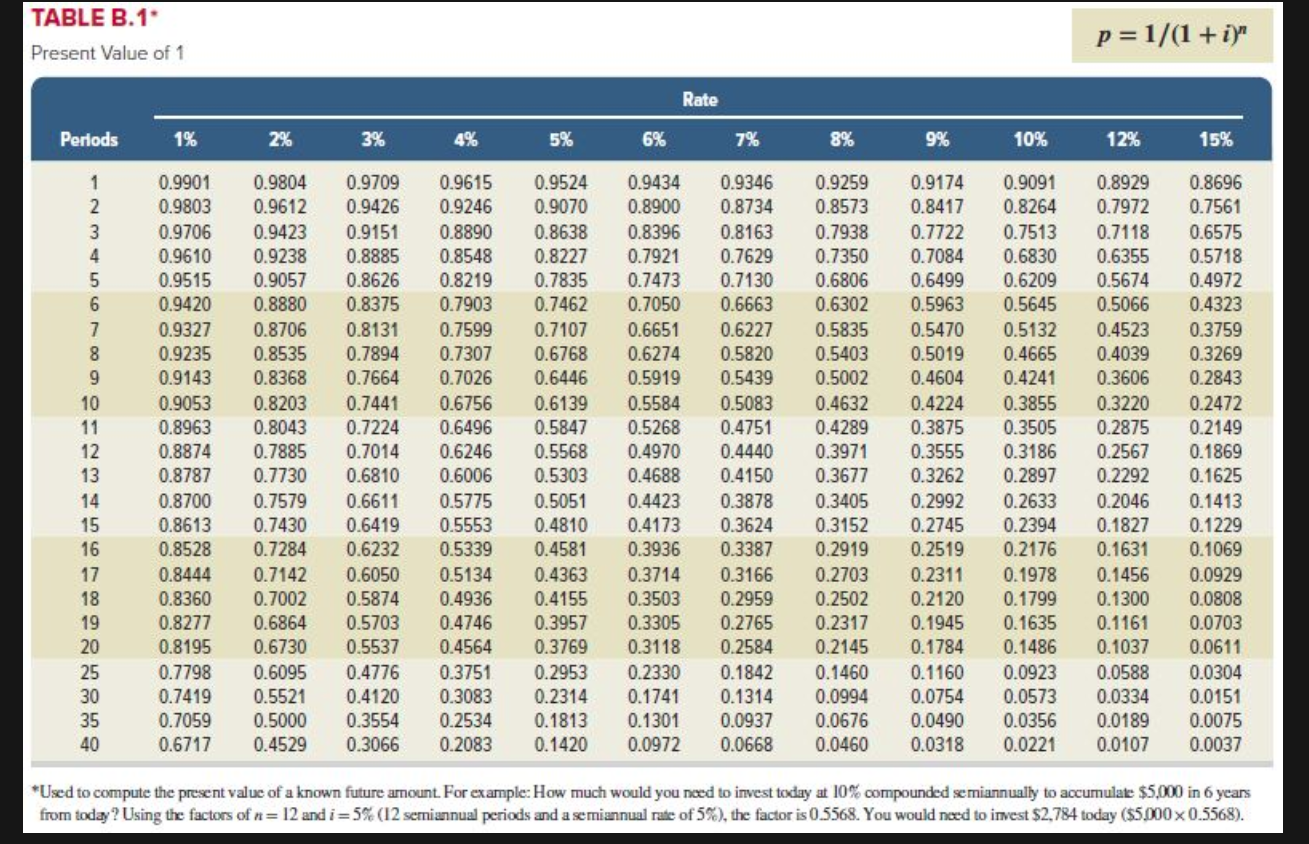Click value 0.6611 for 14 periods at 3%
The height and width of the screenshot is (844, 1309).
tap(372, 501)
